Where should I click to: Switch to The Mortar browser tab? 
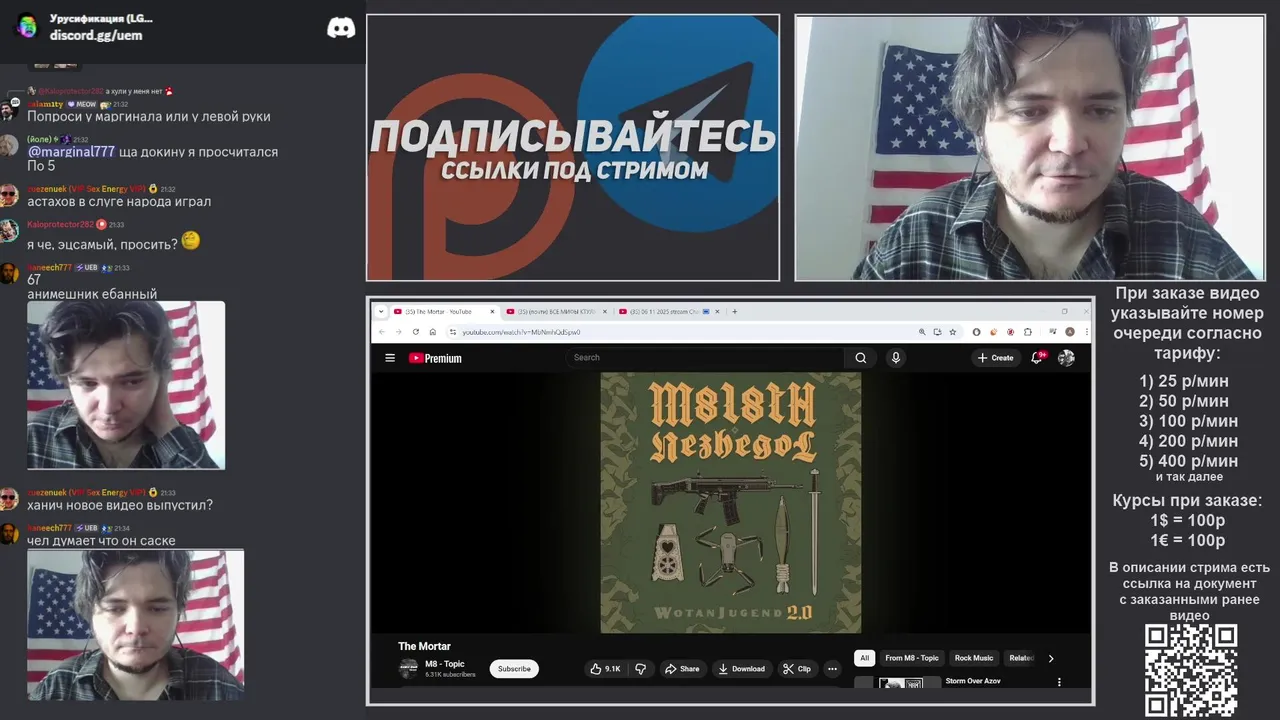[x=442, y=311]
